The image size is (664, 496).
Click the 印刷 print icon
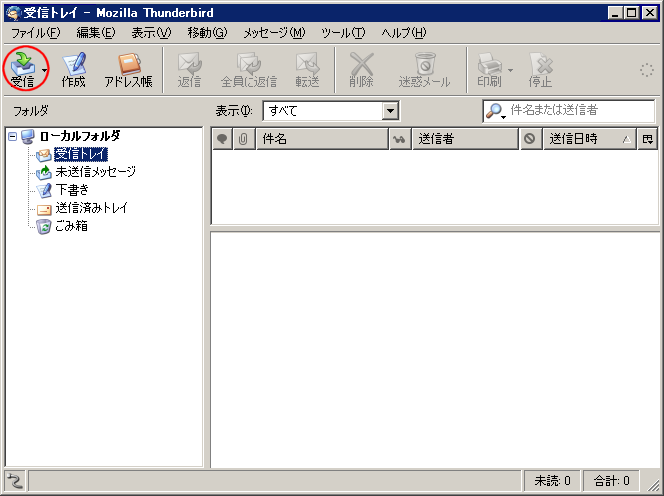490,70
